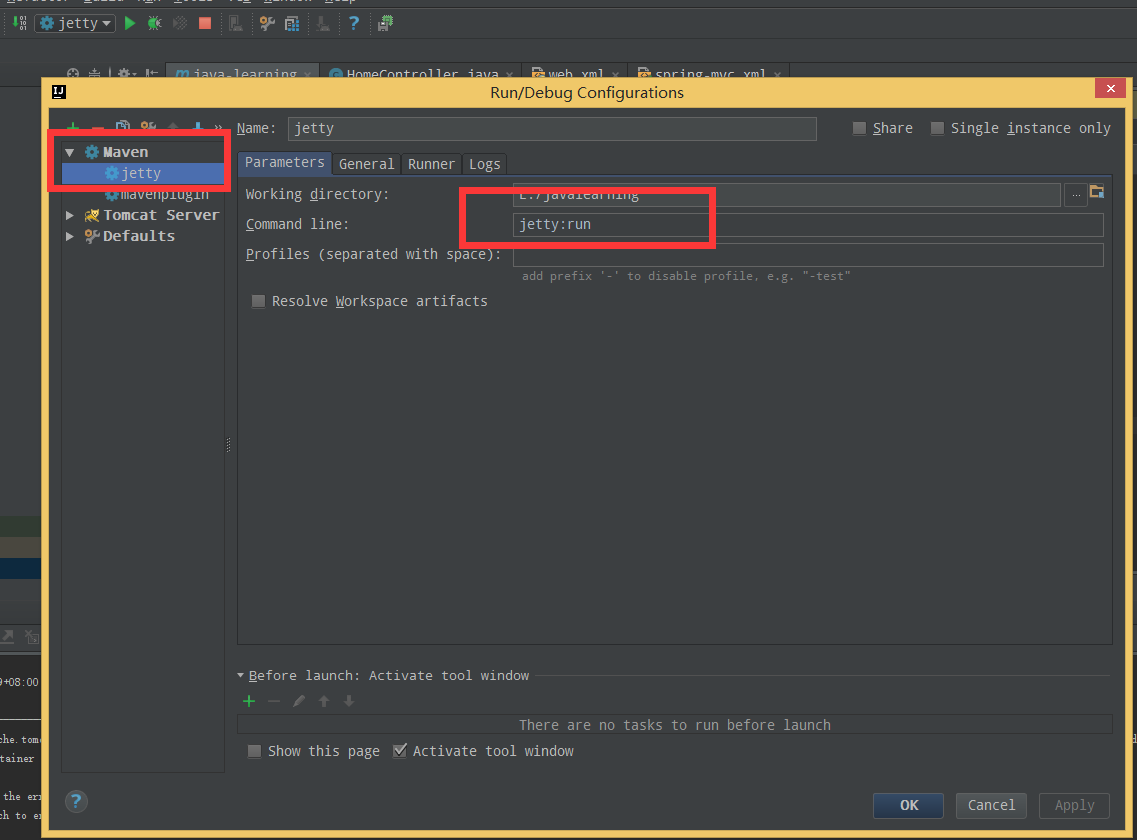The image size is (1137, 840).
Task: Copy configuration using the dialog copy icon
Action: [123, 127]
